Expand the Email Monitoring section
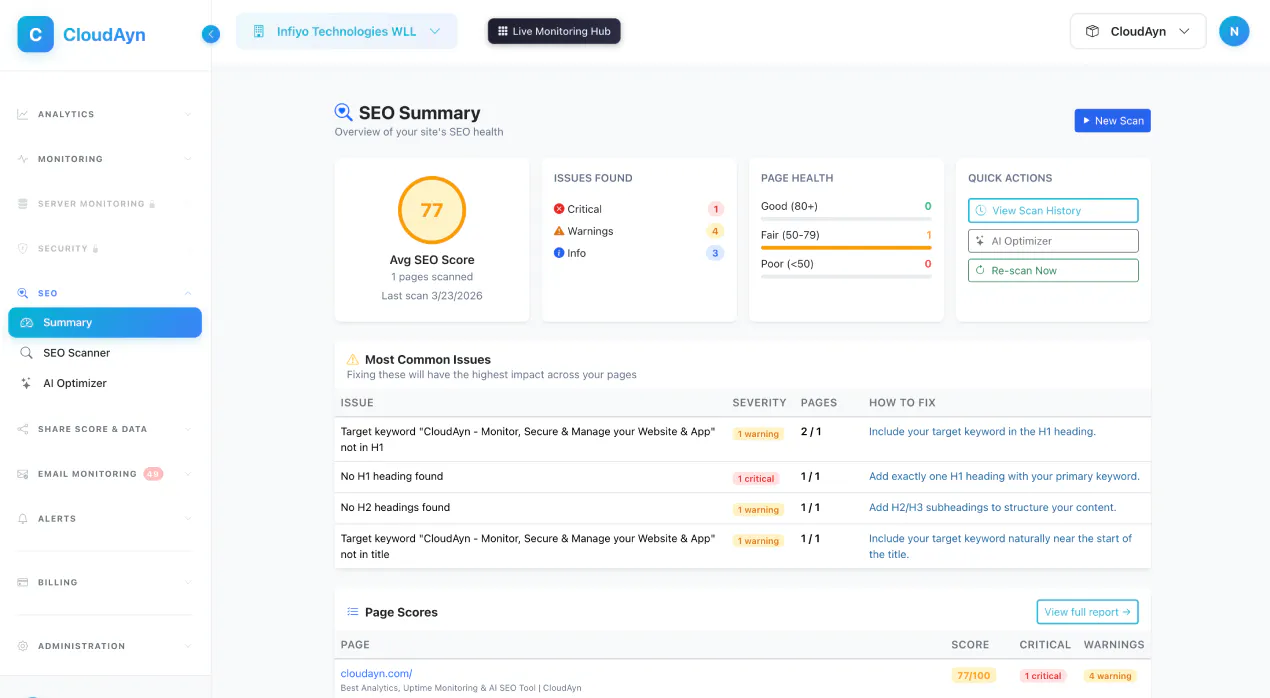 pos(188,474)
